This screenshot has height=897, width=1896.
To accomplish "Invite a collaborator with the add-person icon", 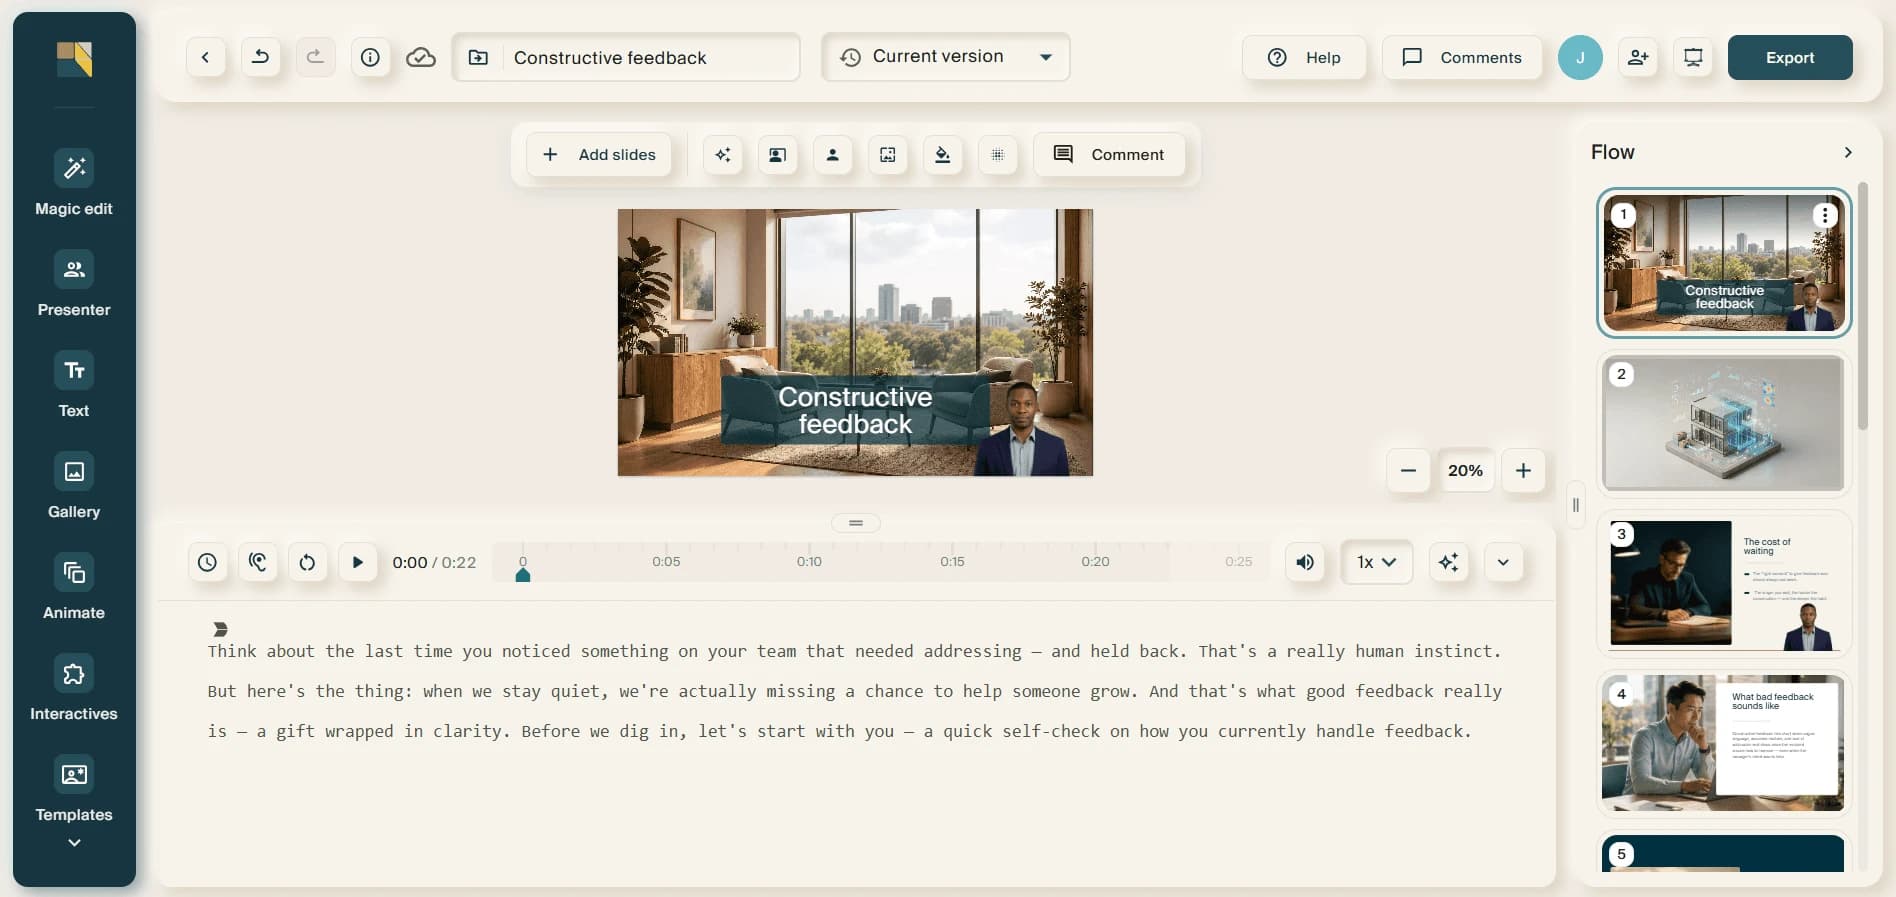I will click(x=1638, y=58).
